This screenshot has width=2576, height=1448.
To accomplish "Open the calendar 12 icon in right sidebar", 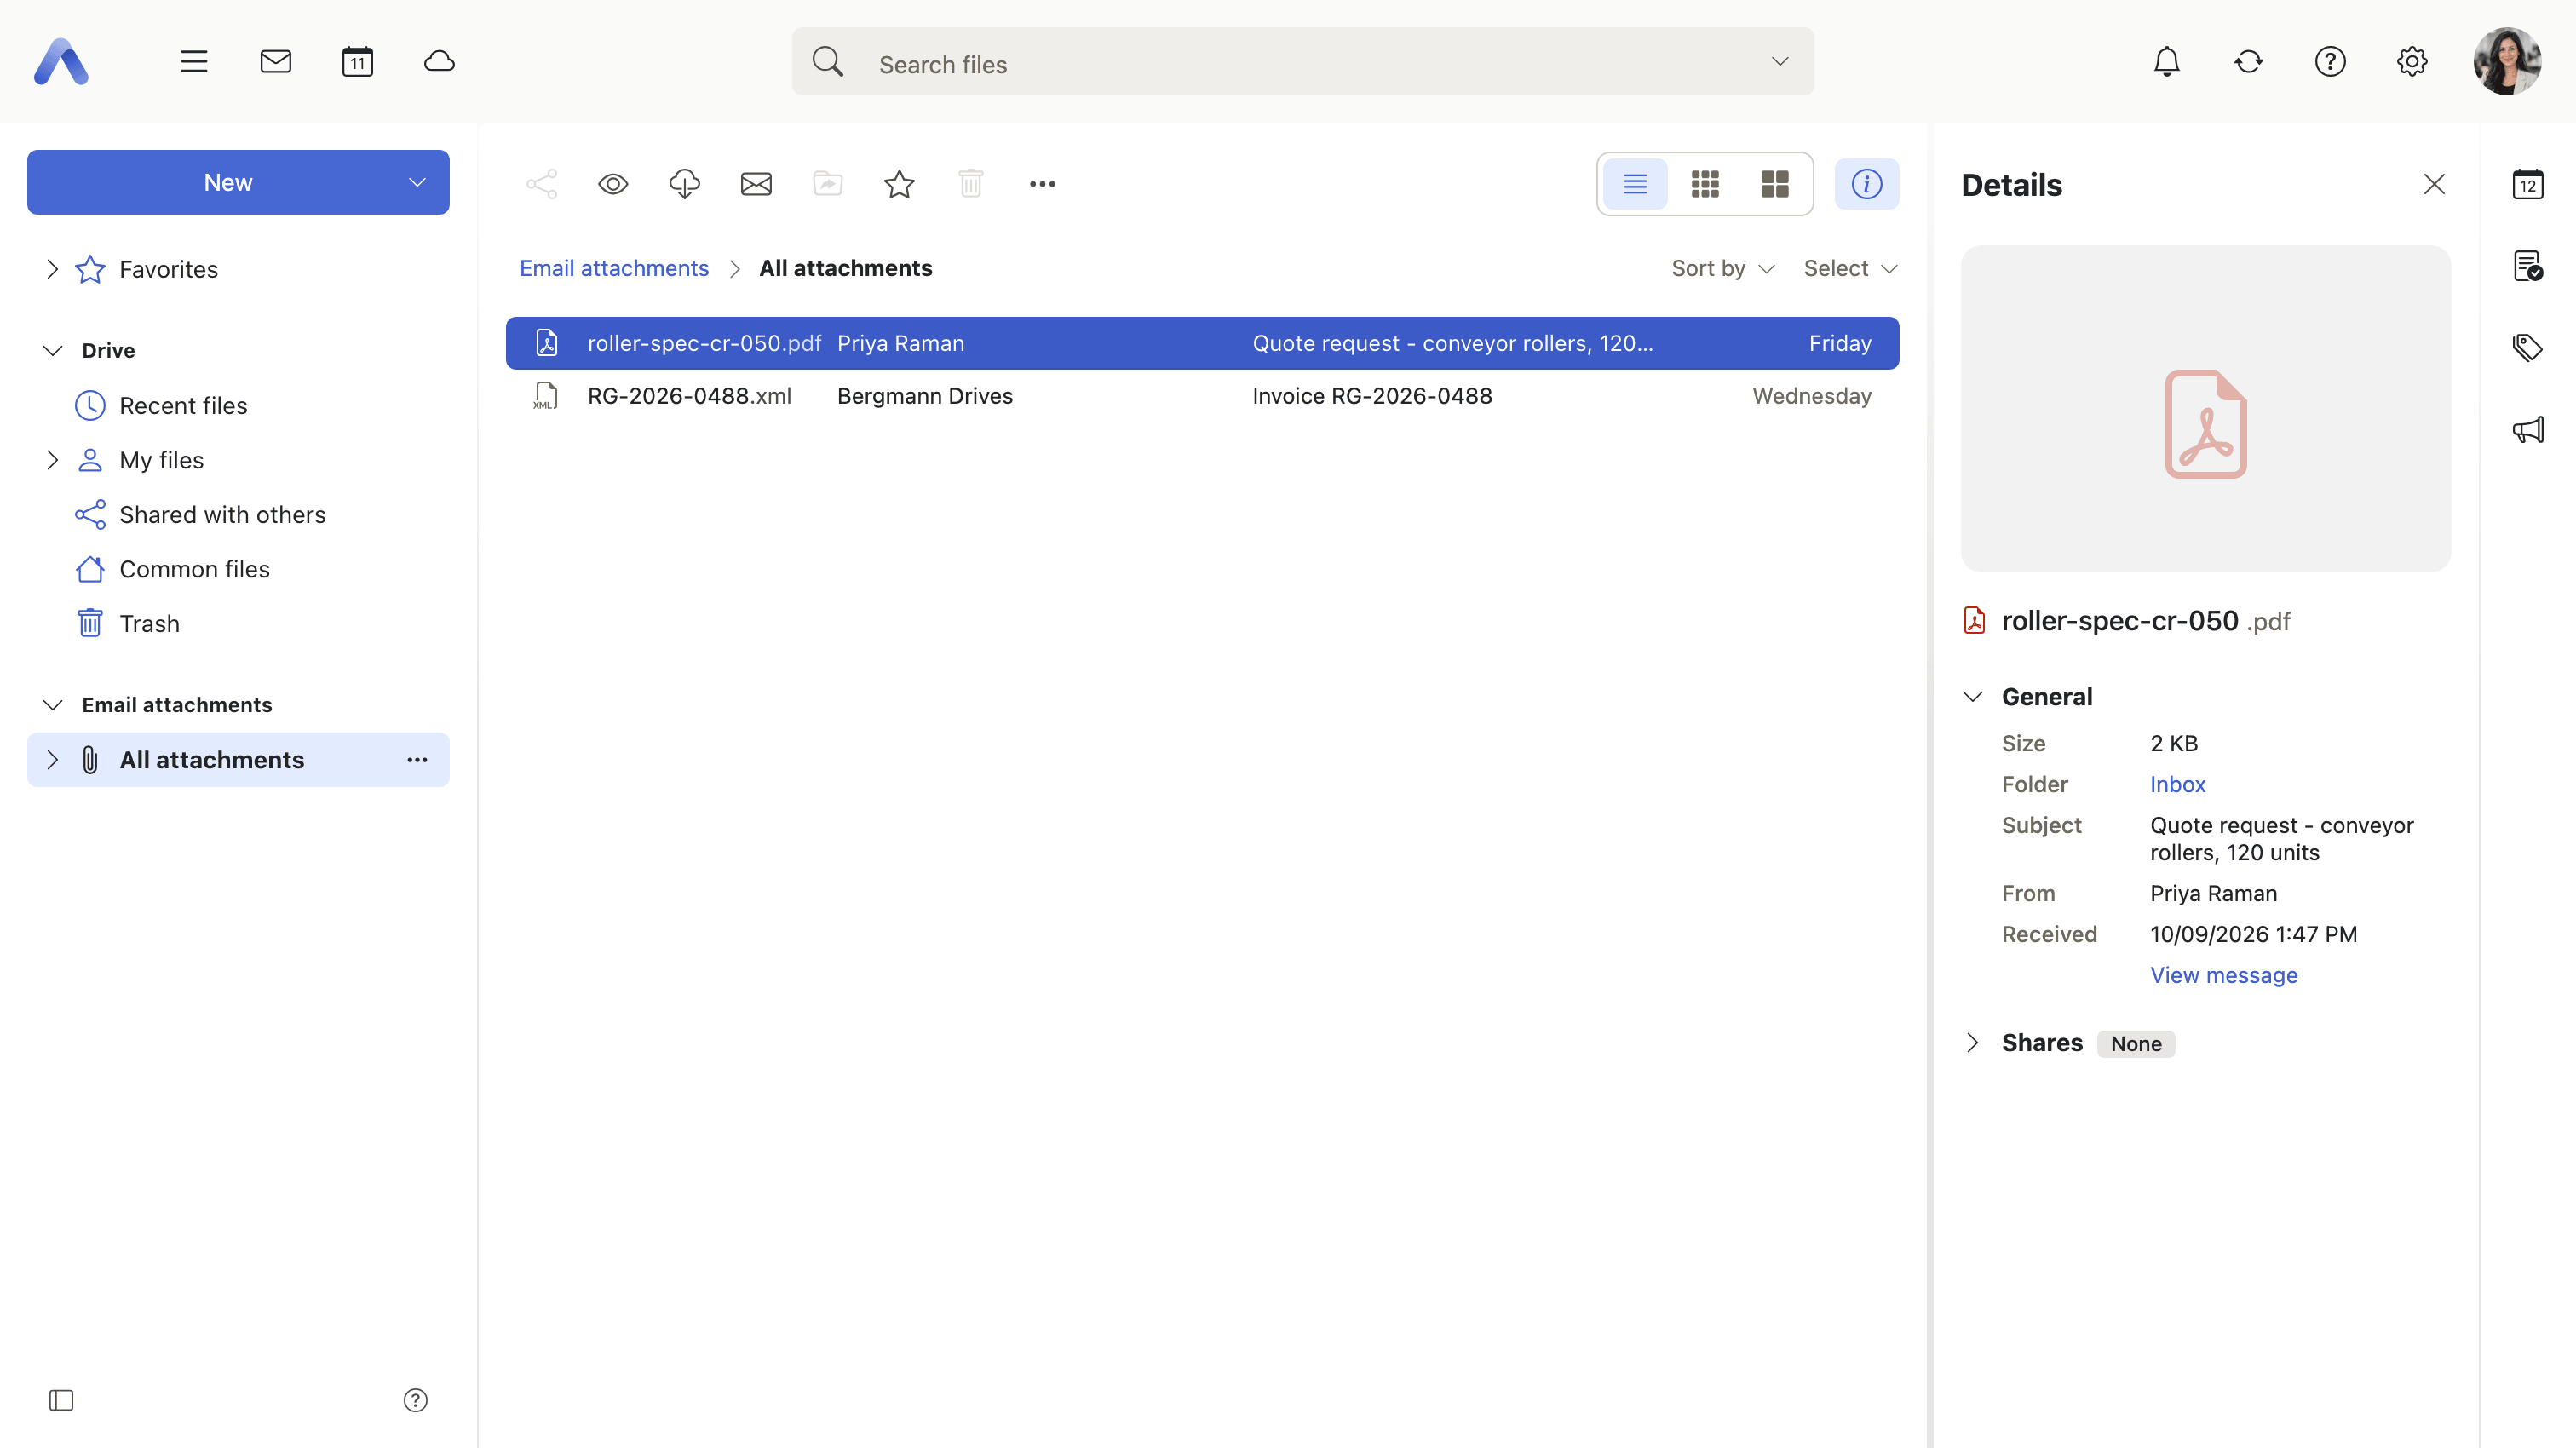I will pyautogui.click(x=2527, y=184).
